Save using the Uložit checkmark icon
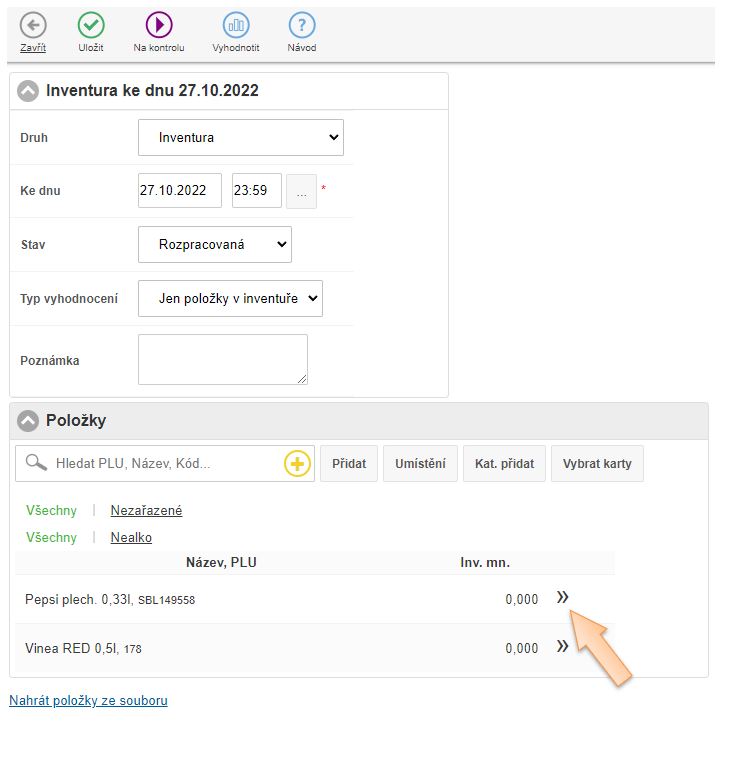Viewport: 733px width, 759px height. click(x=91, y=26)
